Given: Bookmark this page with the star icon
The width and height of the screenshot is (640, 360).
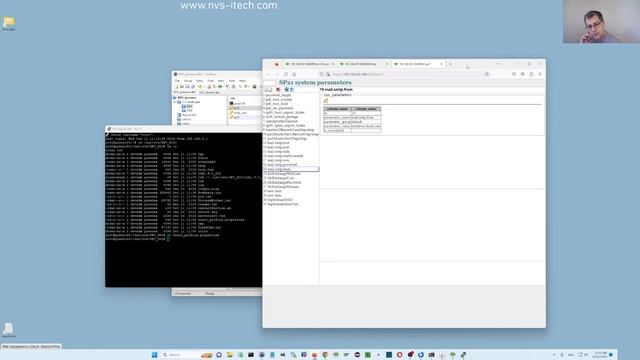Looking at the screenshot, I should (487, 74).
